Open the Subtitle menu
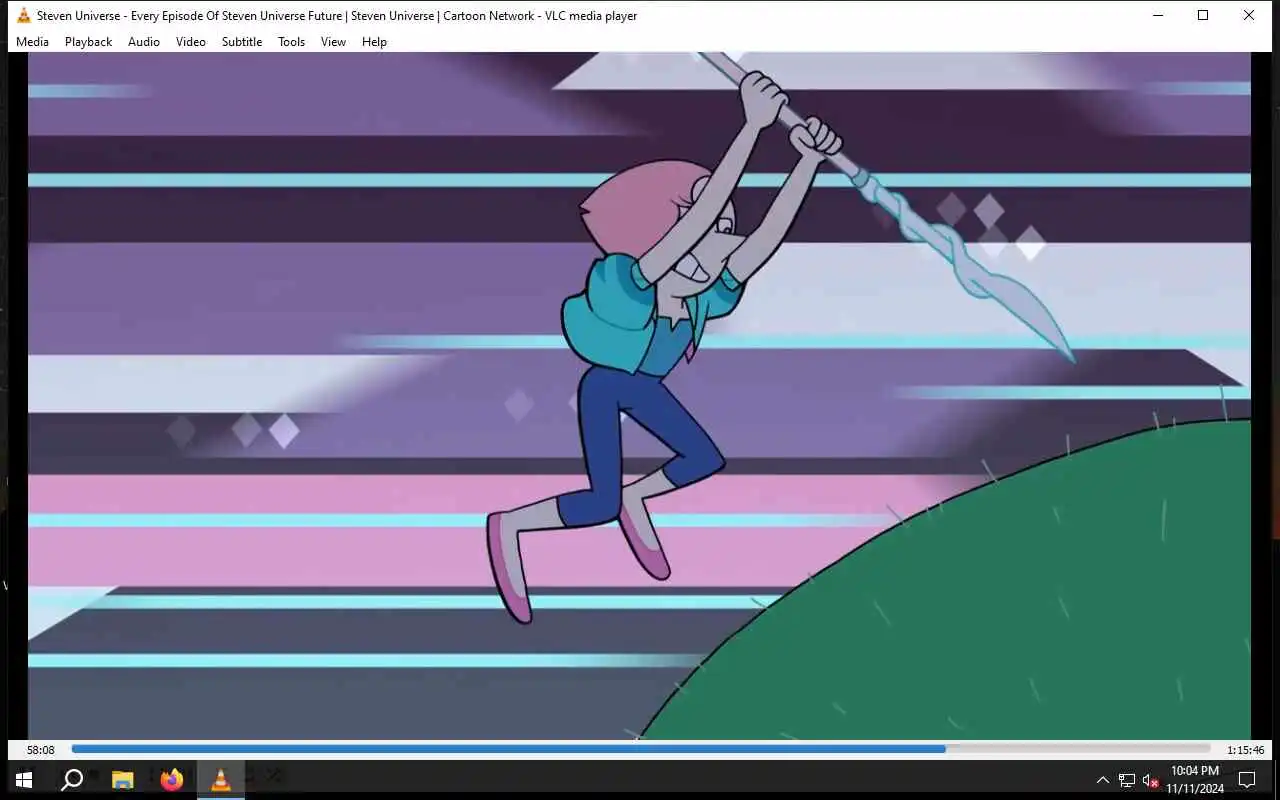 click(241, 42)
